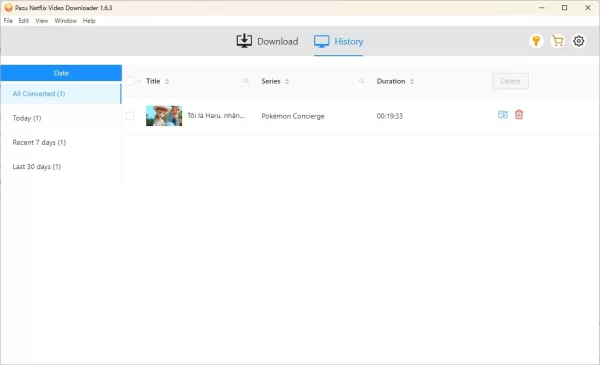
Task: Click the Pazu app logo in title bar
Action: point(8,8)
